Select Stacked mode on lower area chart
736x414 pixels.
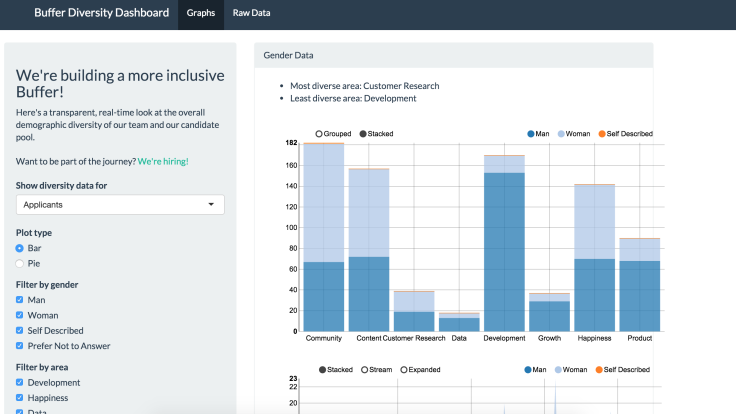point(336,370)
